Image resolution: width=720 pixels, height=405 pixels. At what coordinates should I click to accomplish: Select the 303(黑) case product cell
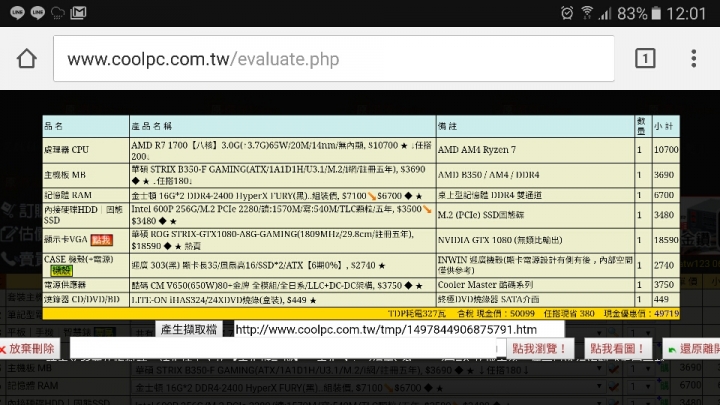282,265
